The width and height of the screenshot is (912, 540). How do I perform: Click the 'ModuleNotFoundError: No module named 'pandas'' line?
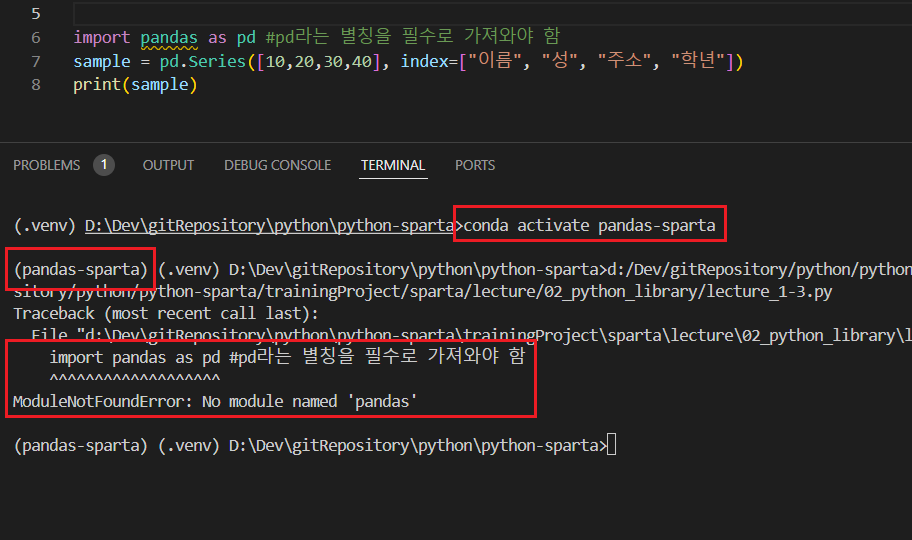tap(215, 402)
